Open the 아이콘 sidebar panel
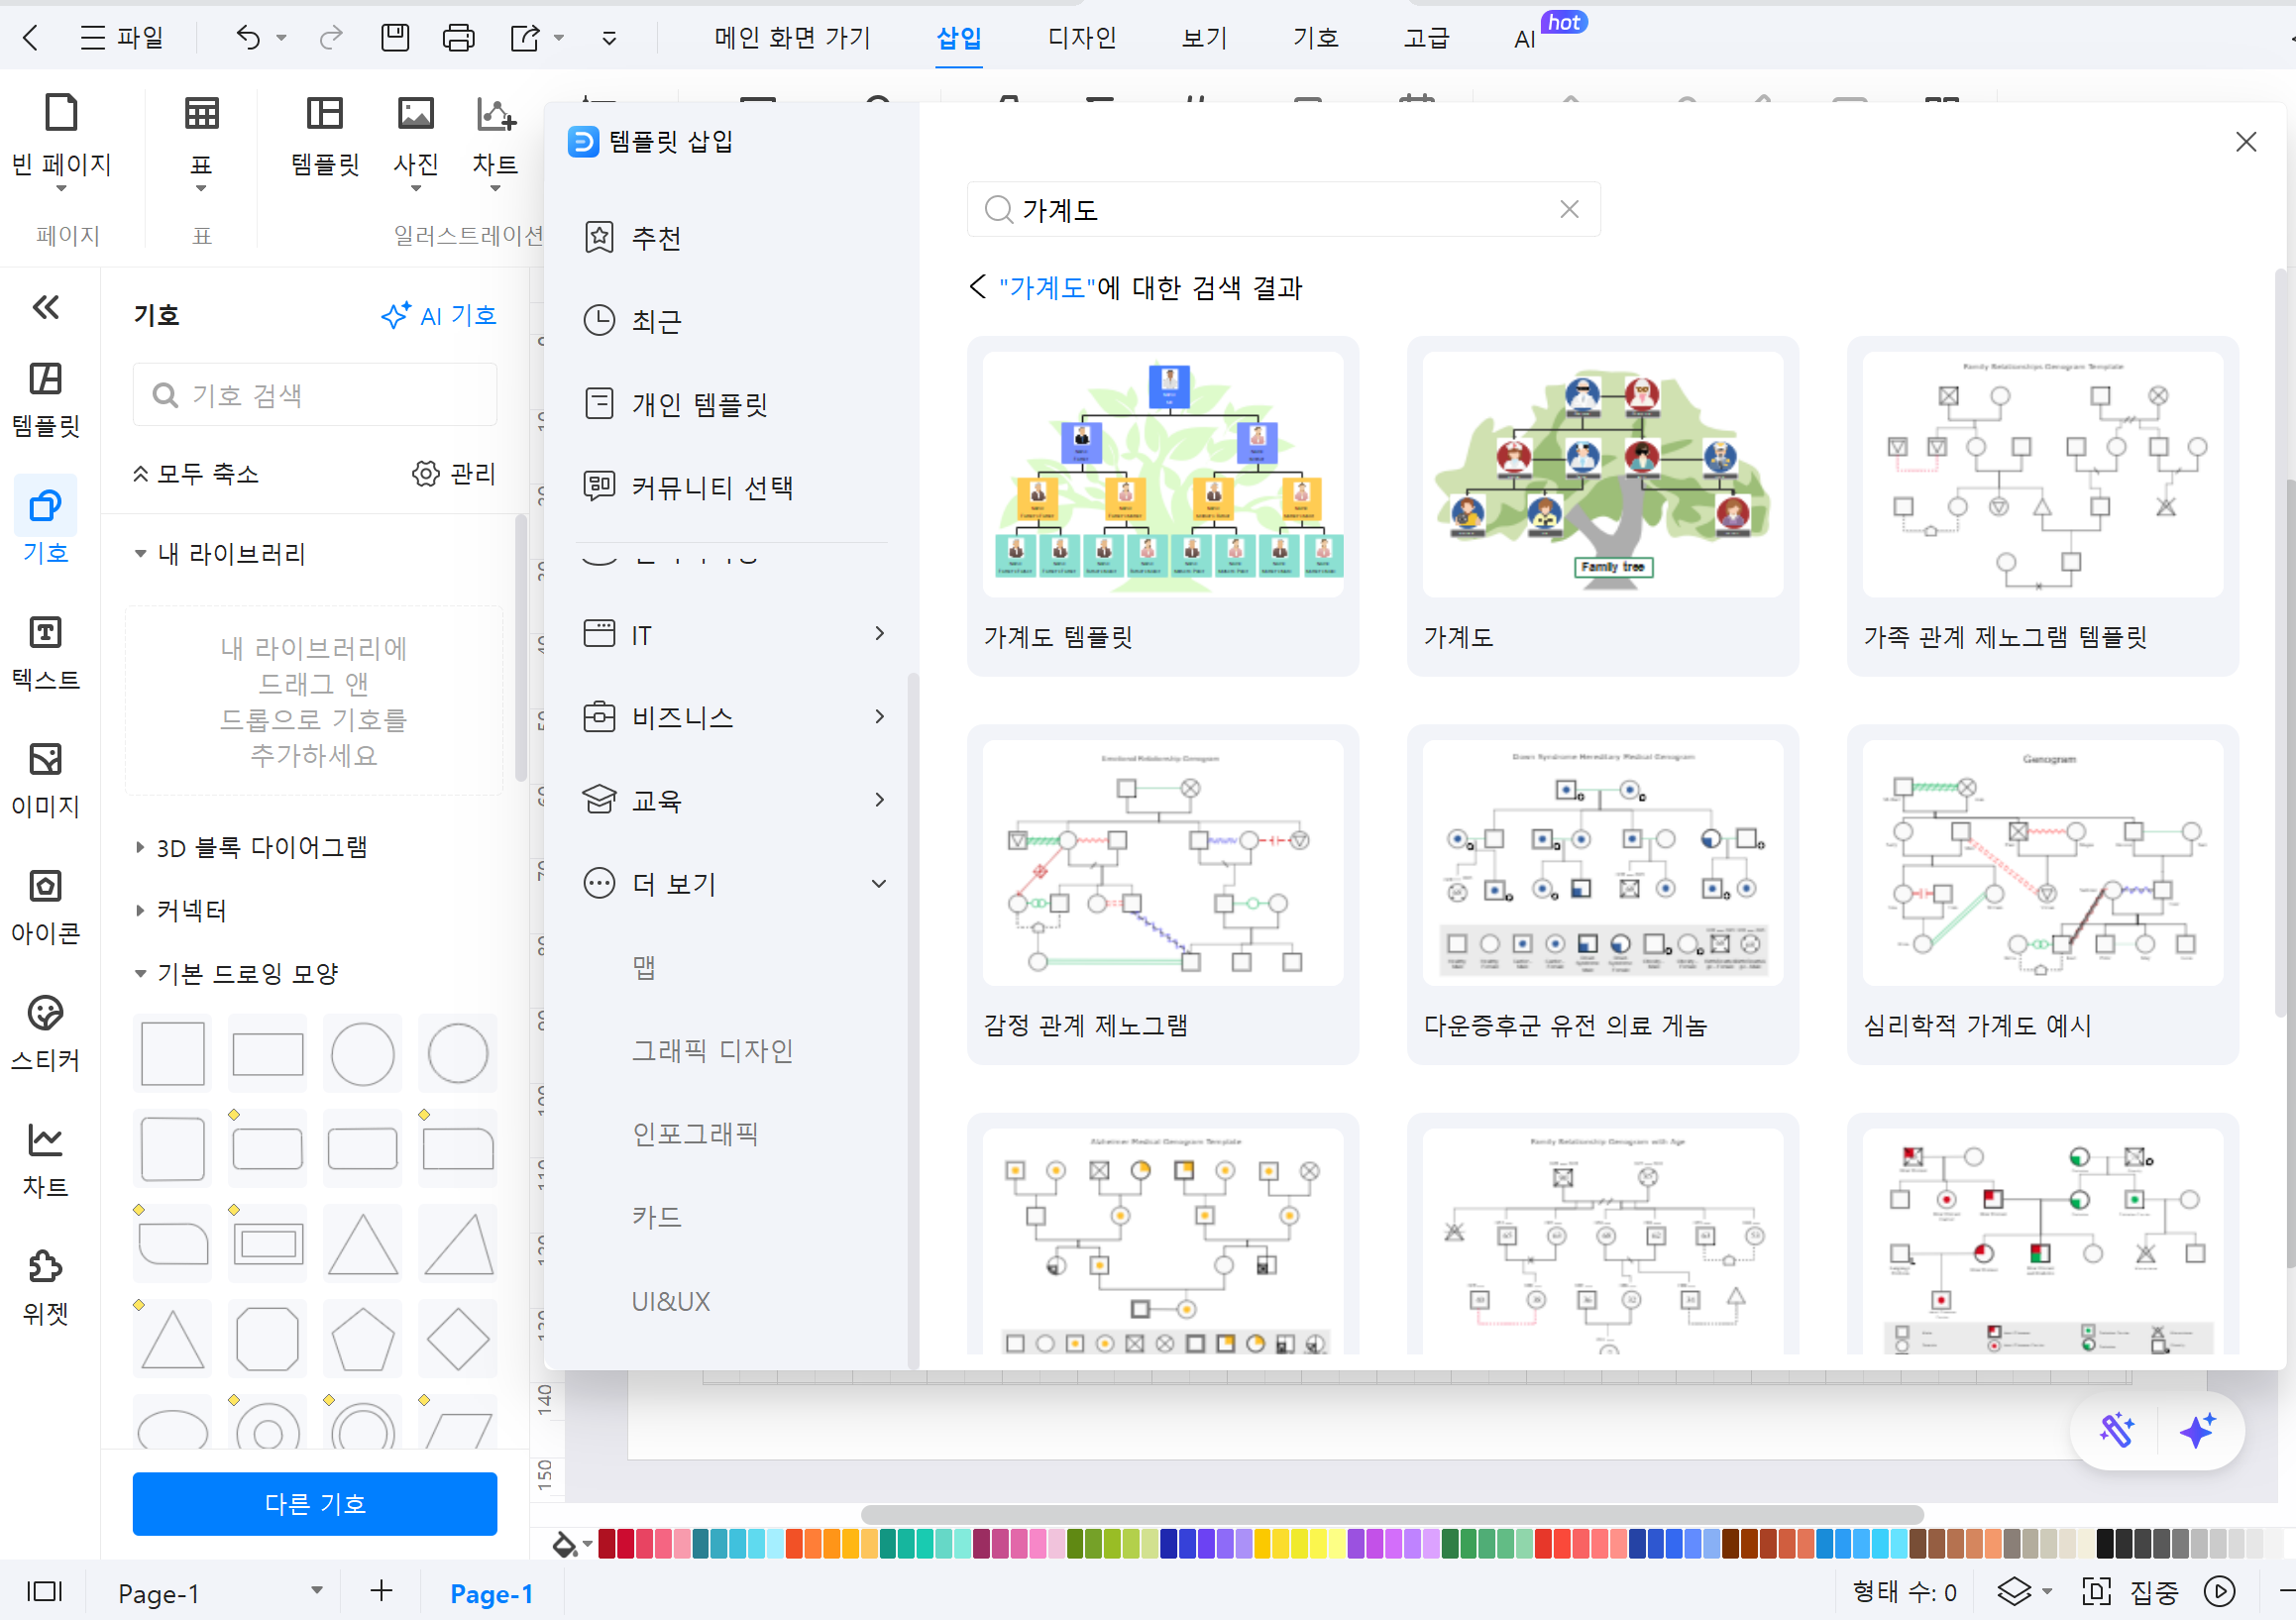Viewport: 2296px width, 1620px height. tap(46, 908)
